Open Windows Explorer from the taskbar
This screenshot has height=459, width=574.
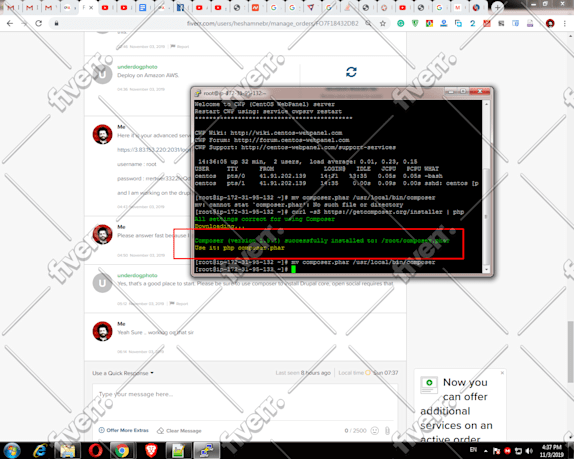(x=68, y=451)
